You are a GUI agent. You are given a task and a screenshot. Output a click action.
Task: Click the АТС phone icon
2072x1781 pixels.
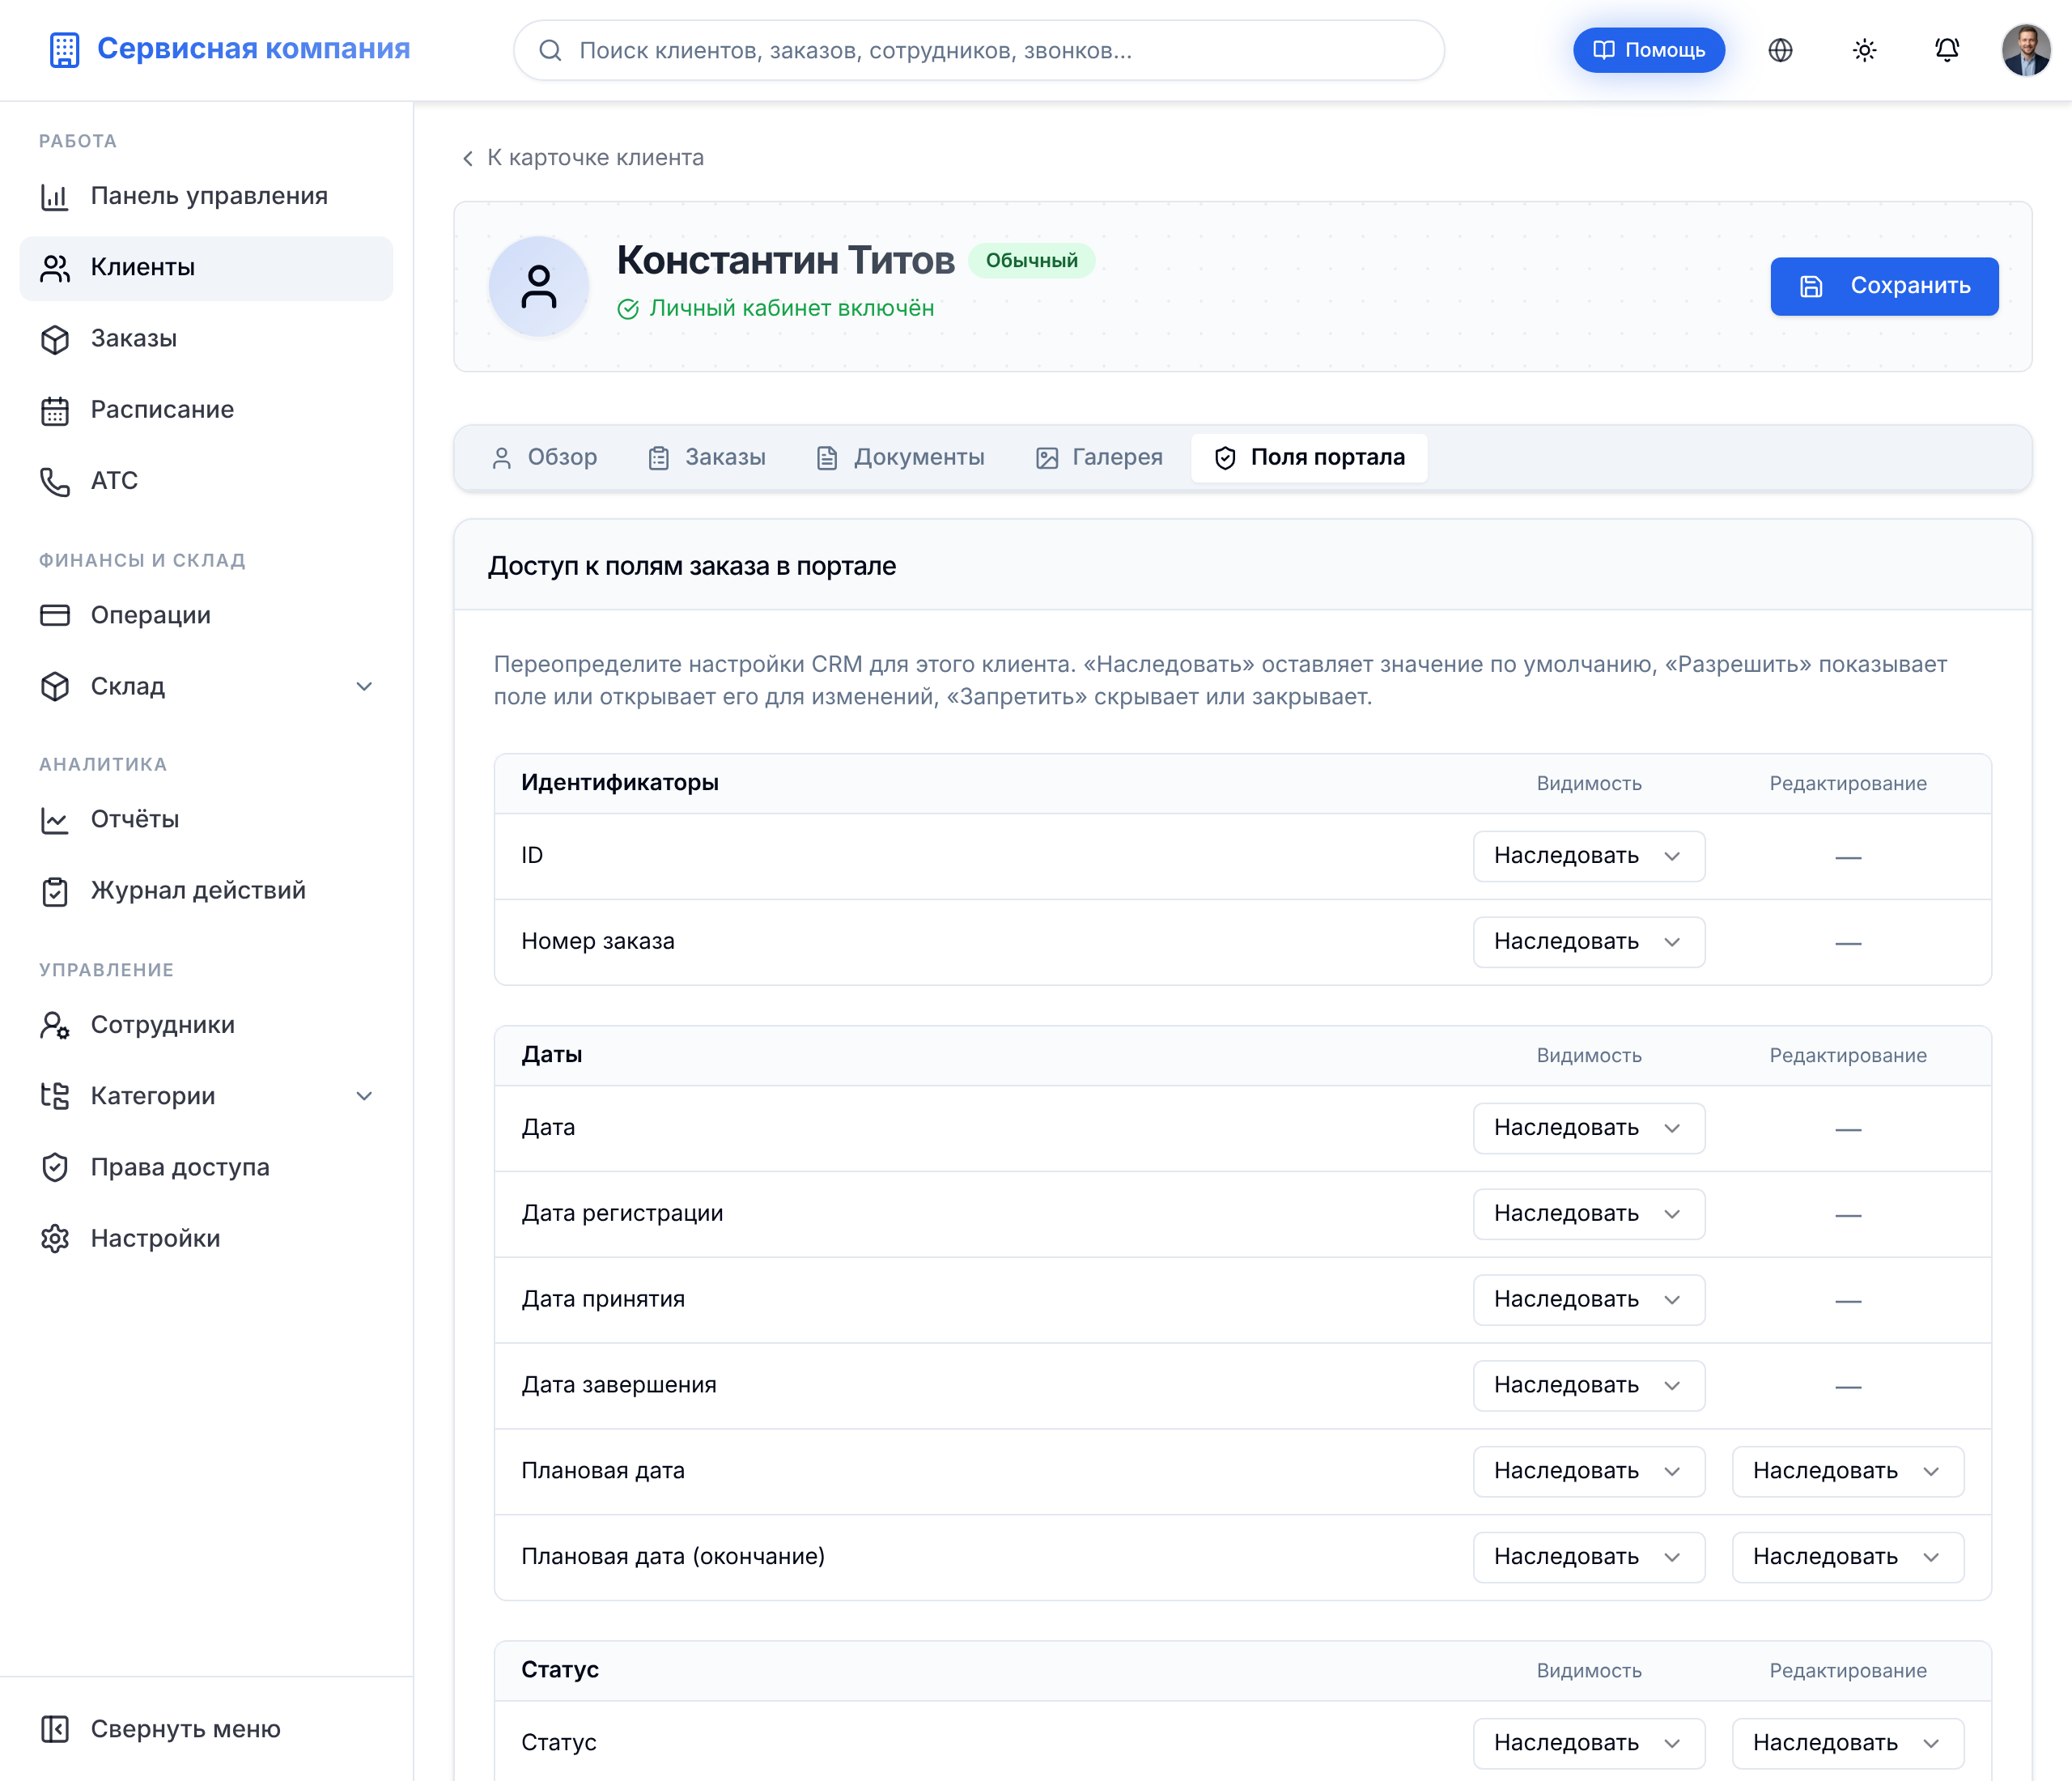pos(55,481)
